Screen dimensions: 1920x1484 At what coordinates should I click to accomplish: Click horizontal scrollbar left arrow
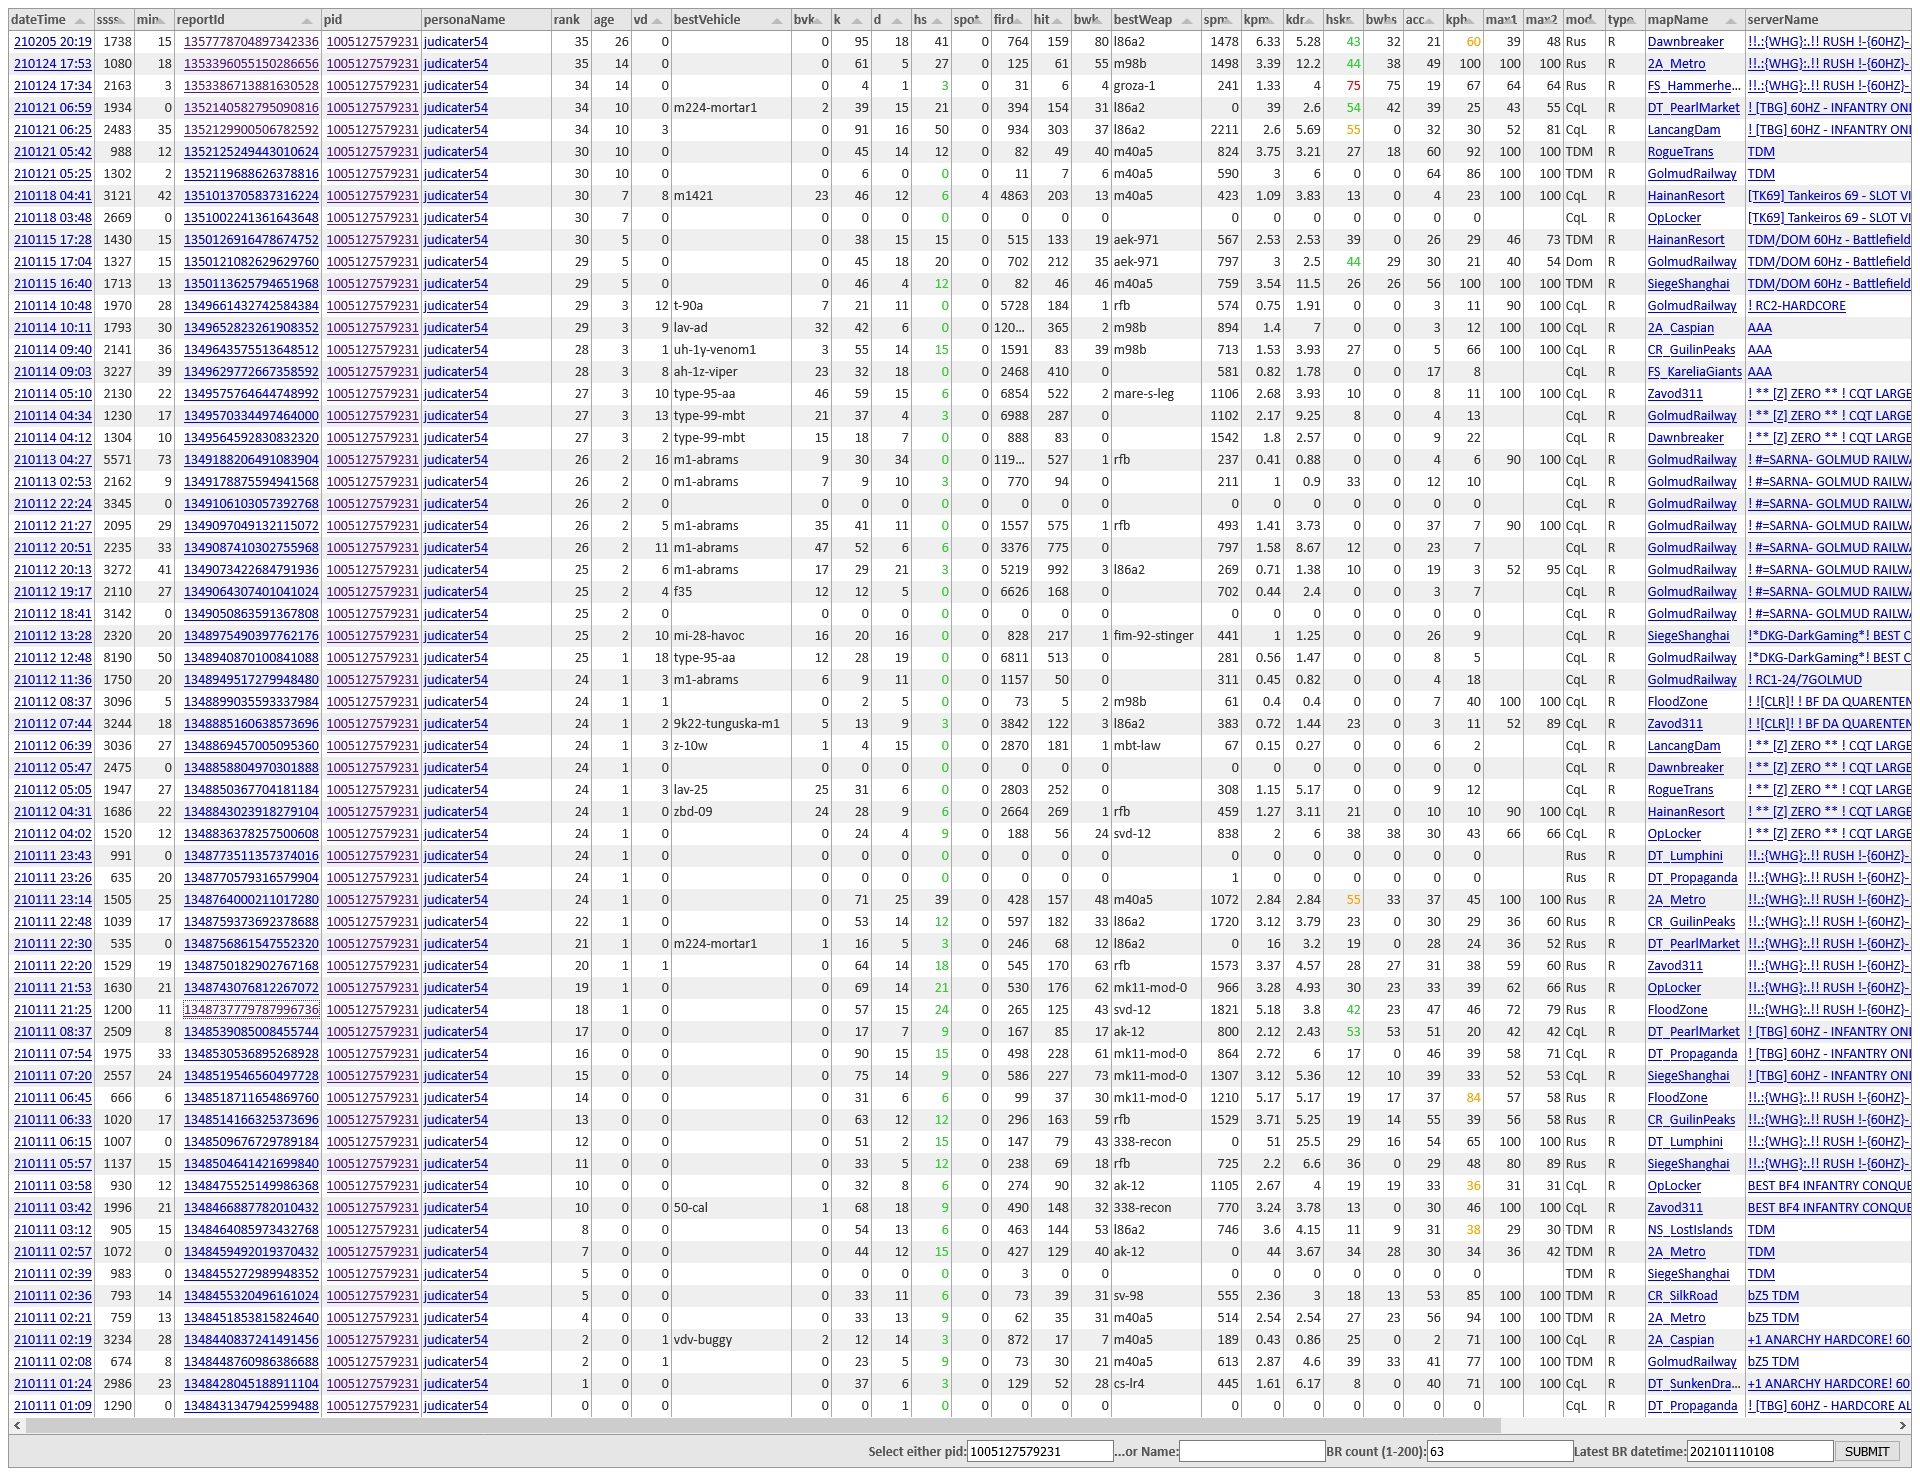[17, 1426]
